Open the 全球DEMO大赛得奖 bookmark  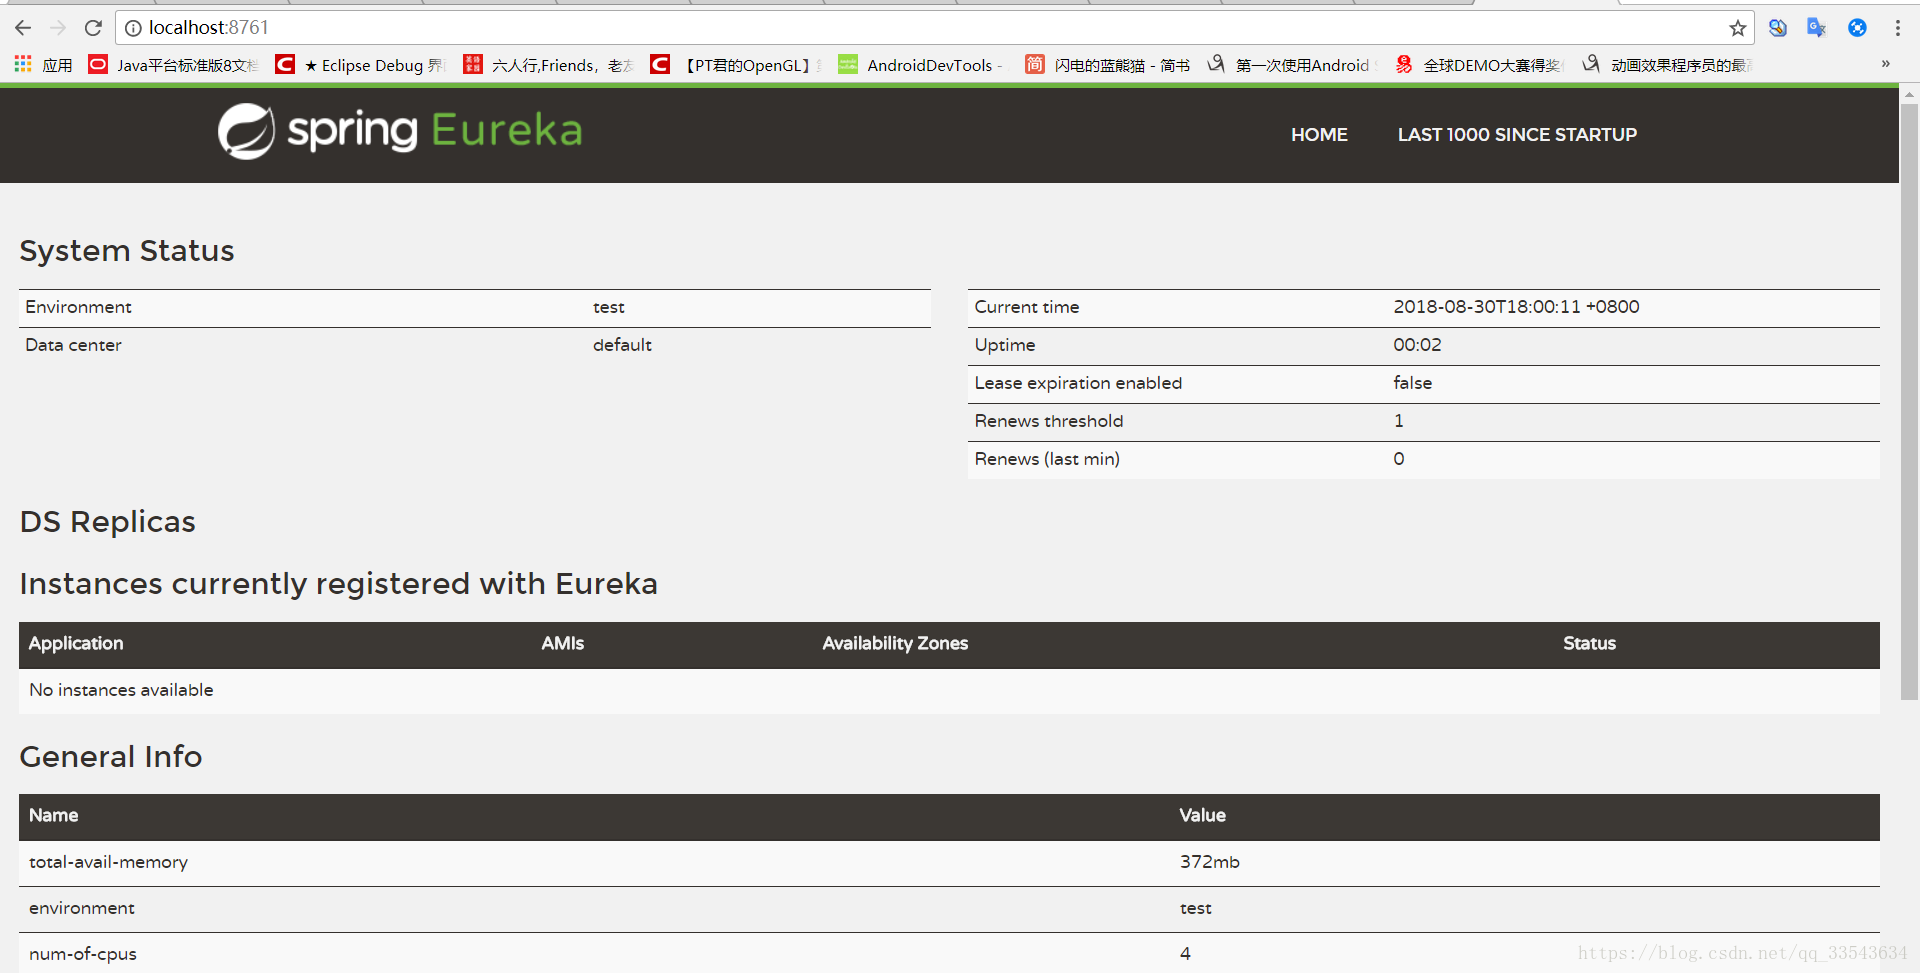click(1479, 65)
